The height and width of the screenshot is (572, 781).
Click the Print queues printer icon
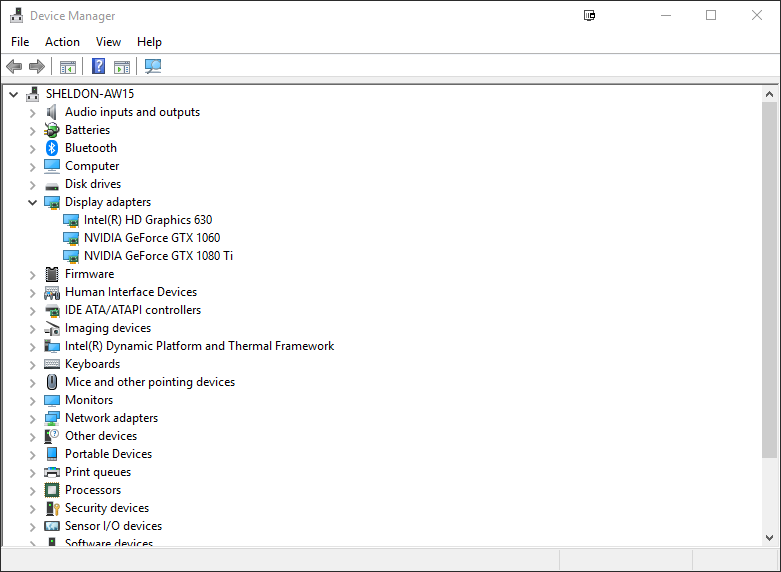pos(52,472)
